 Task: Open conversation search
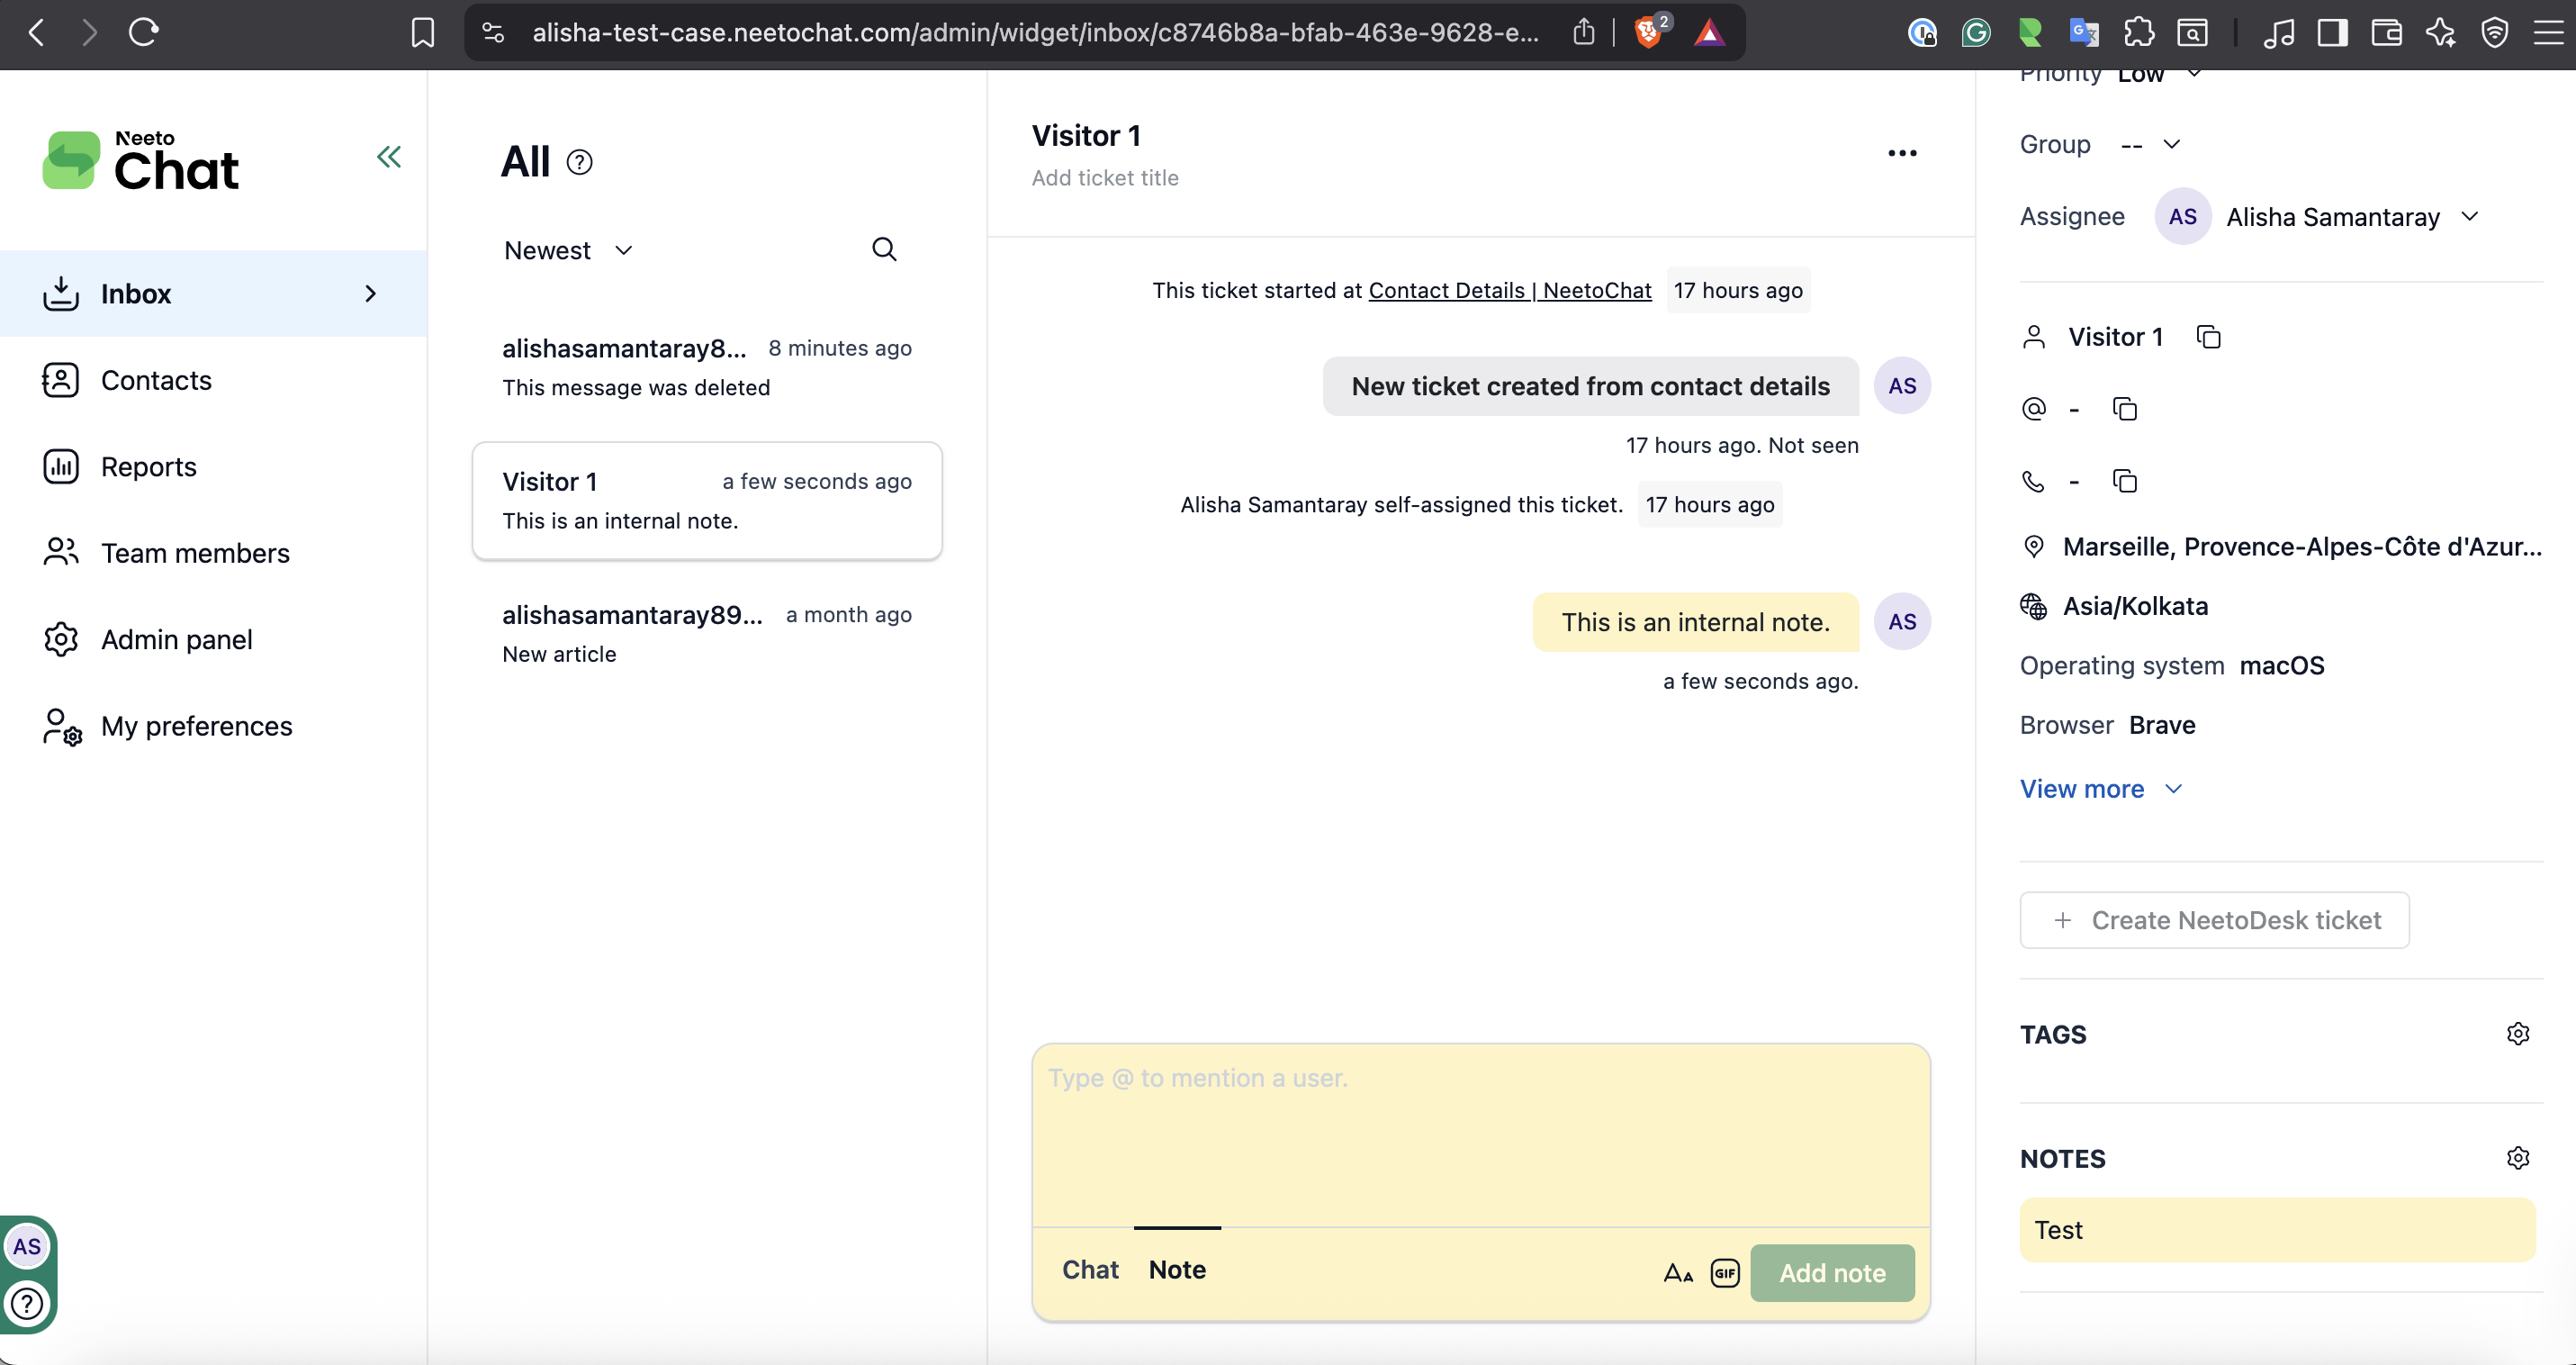pos(883,249)
